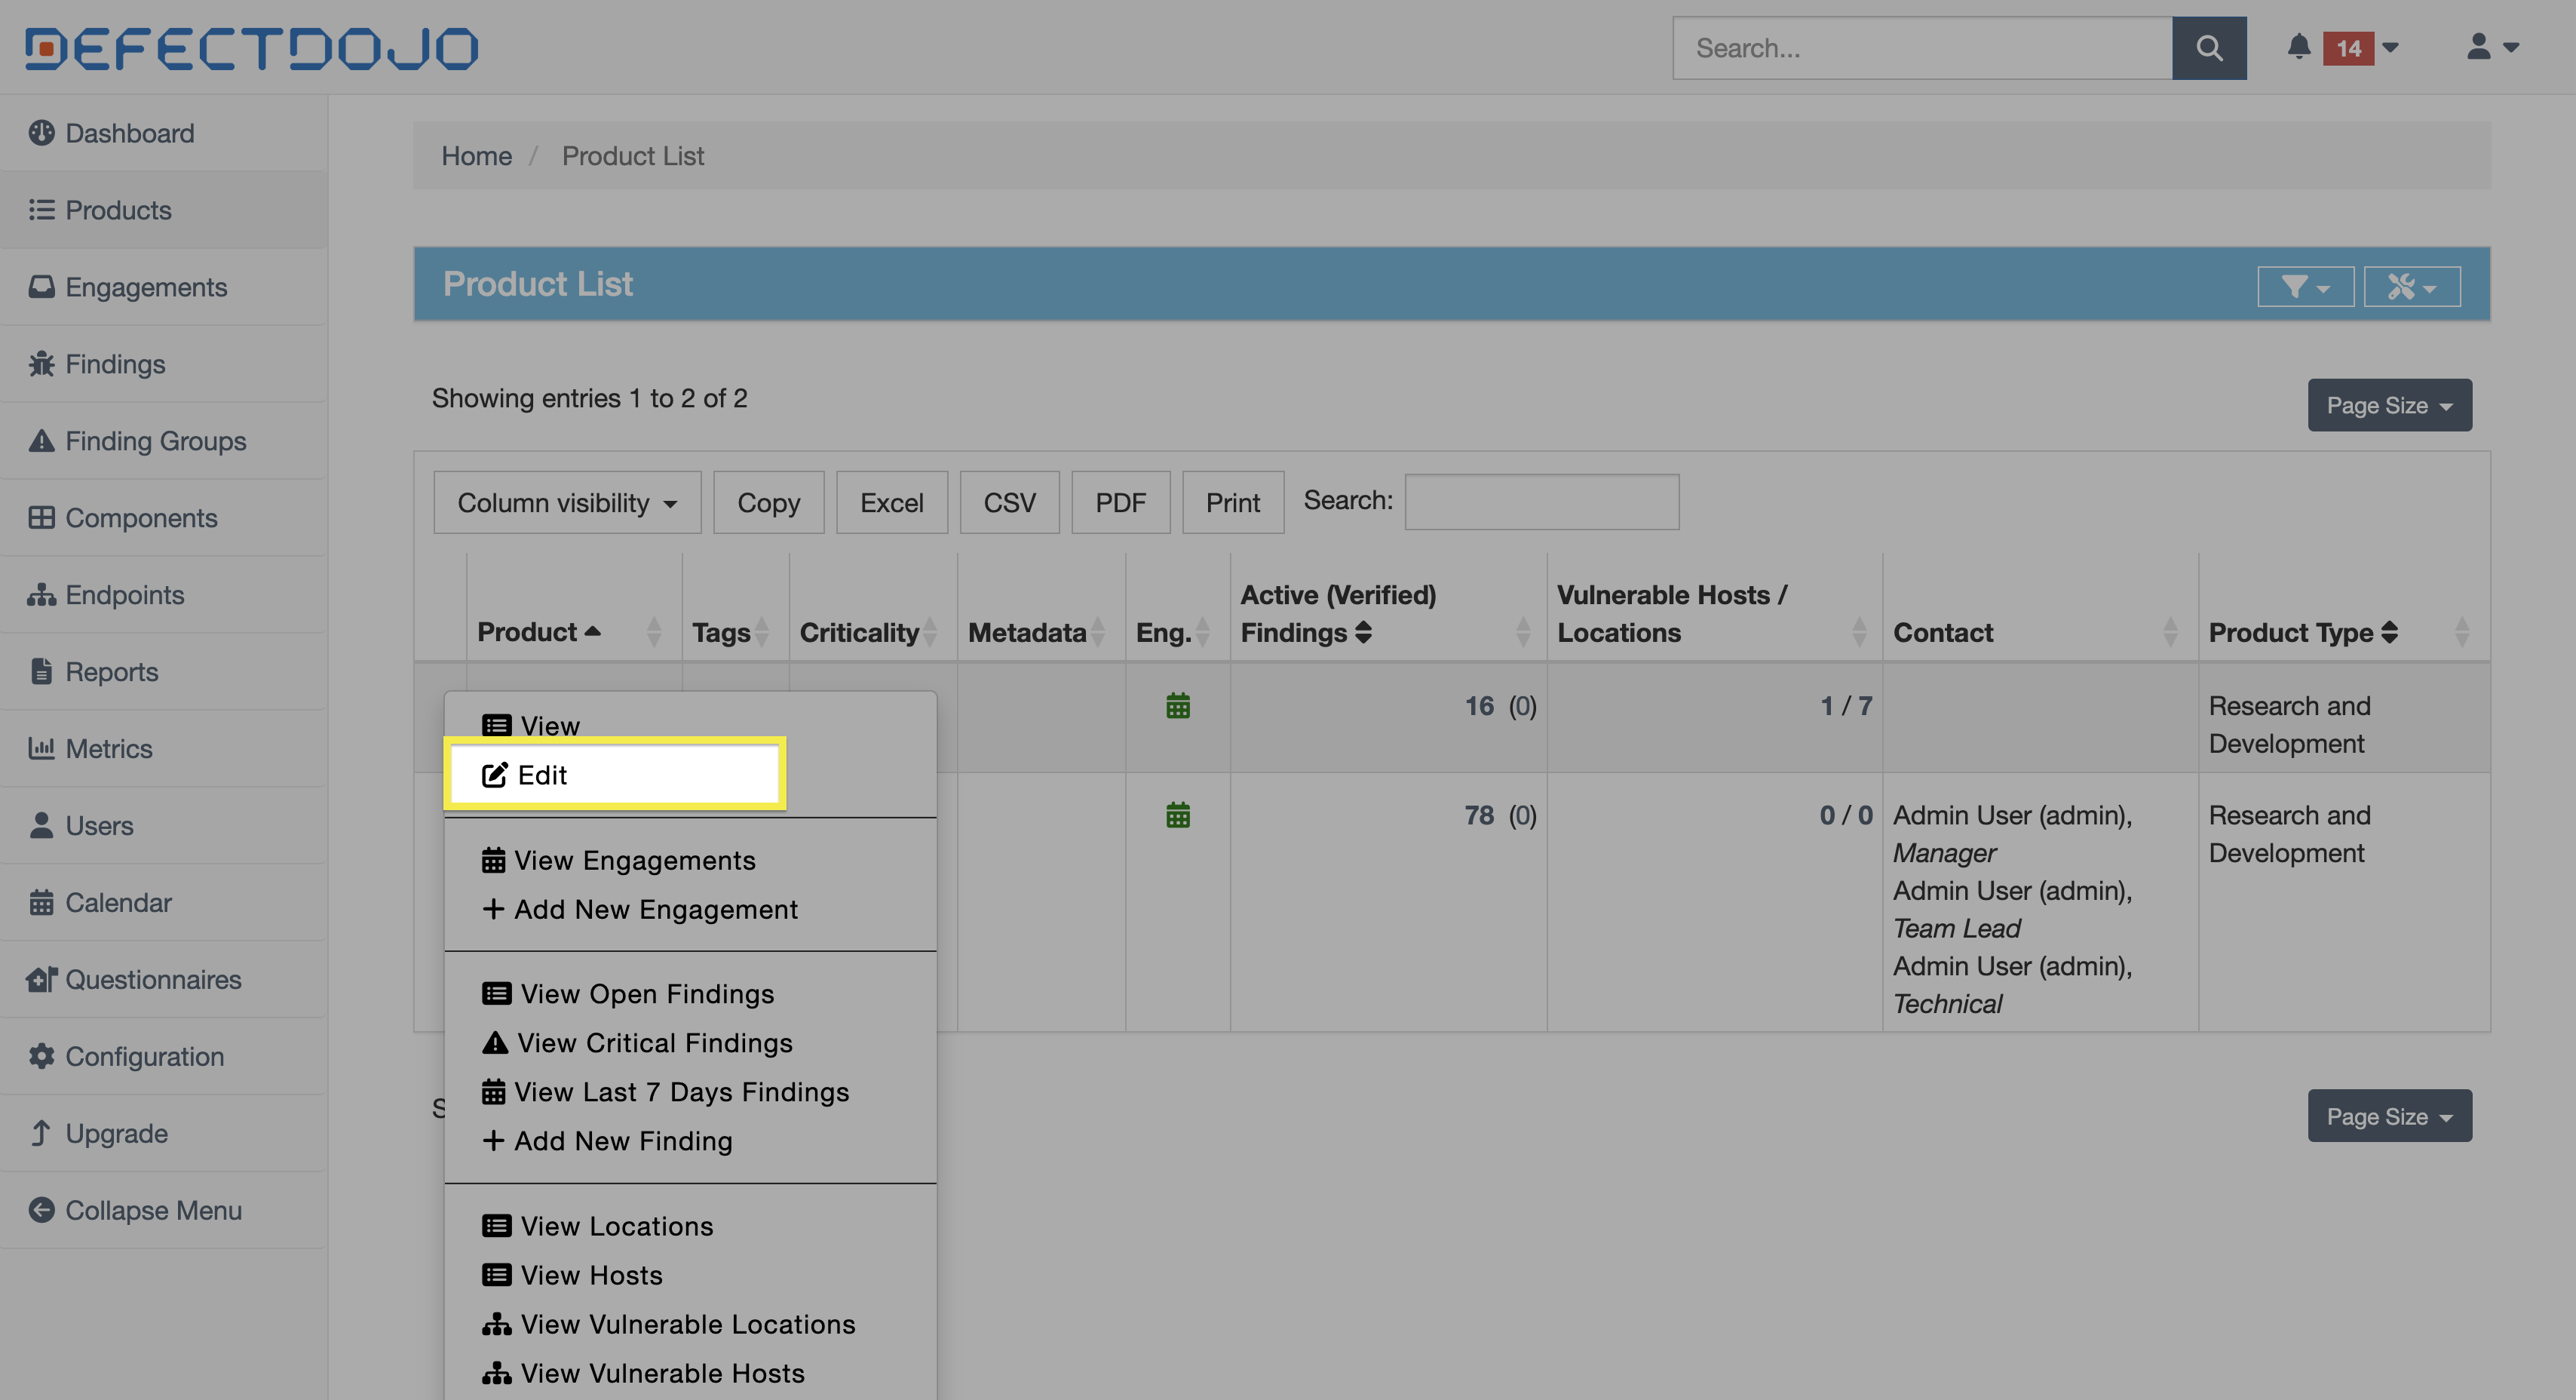The width and height of the screenshot is (2576, 1400).
Task: Export the table as PDF
Action: coord(1121,502)
